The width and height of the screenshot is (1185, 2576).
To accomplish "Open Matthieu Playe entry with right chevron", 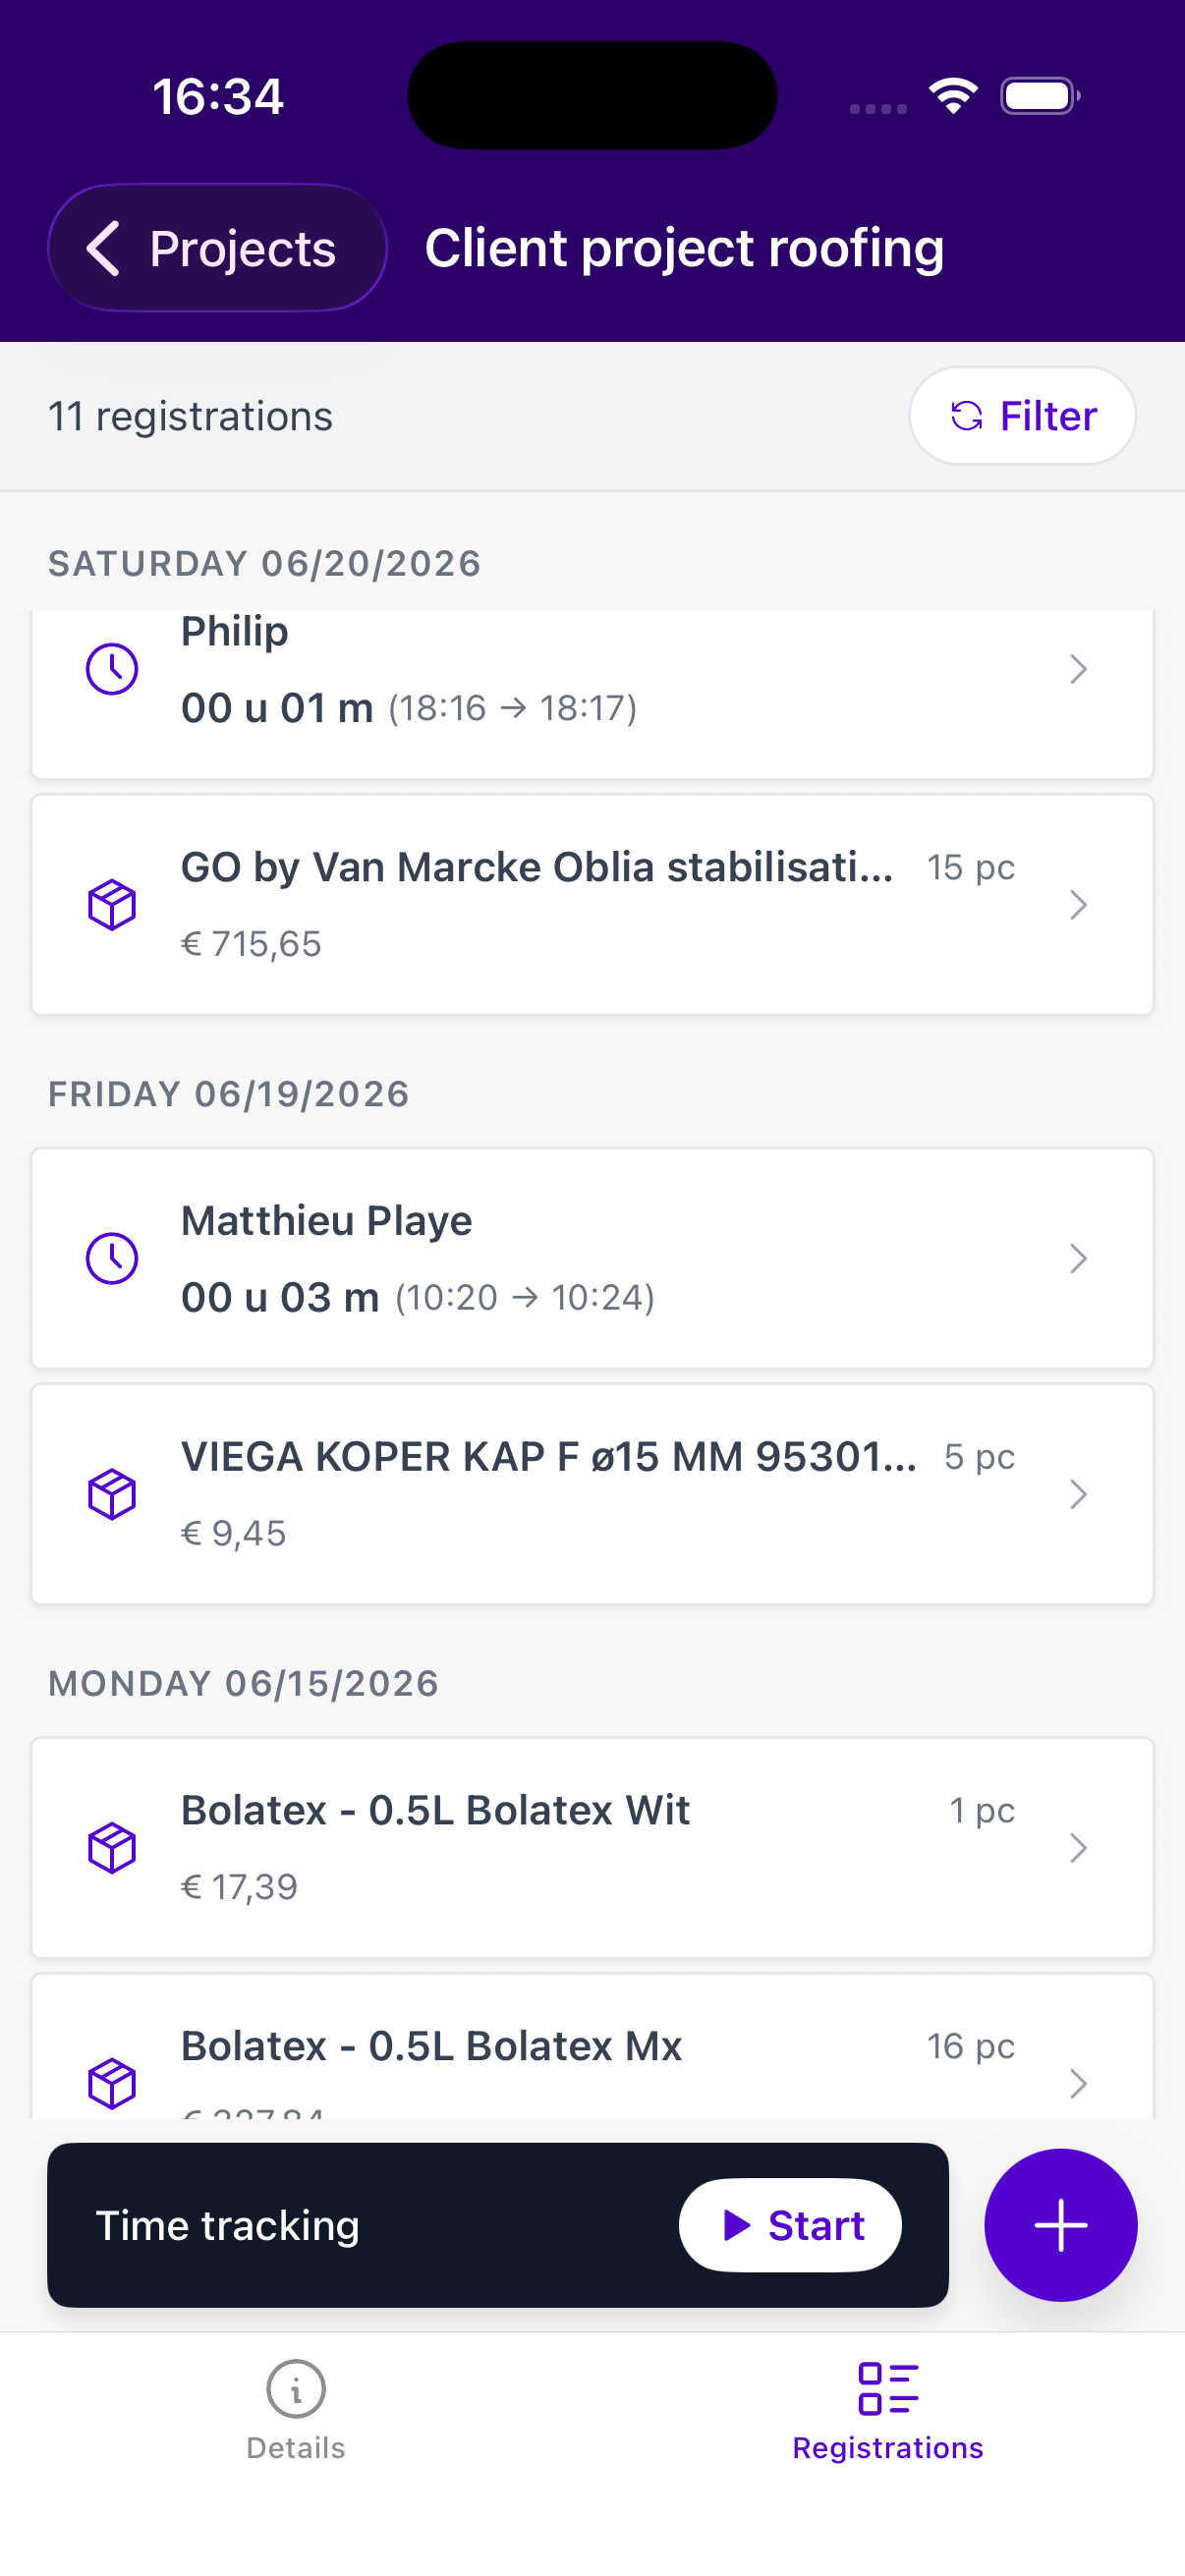I will 1078,1258.
